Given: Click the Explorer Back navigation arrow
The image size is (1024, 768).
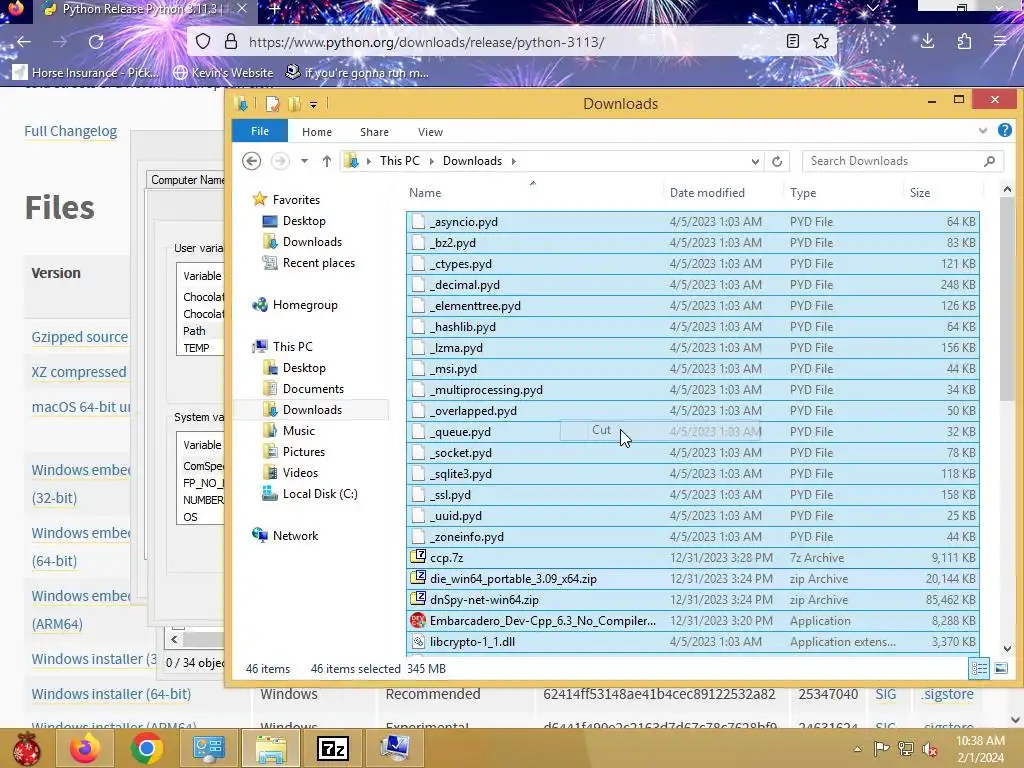Looking at the screenshot, I should [x=251, y=161].
